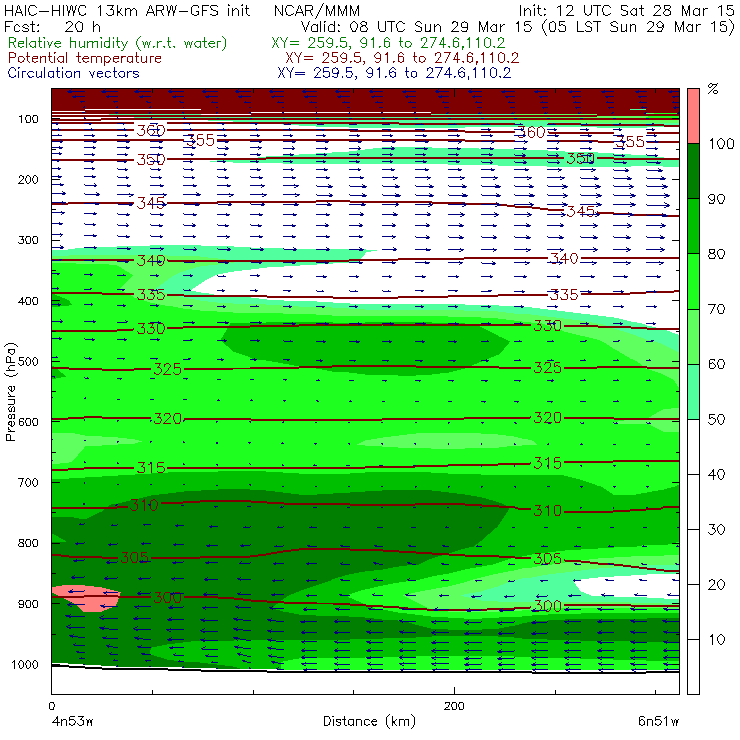Image resolution: width=740 pixels, height=740 pixels.
Task: Click the blue XY coordinates line
Action: click(x=395, y=73)
